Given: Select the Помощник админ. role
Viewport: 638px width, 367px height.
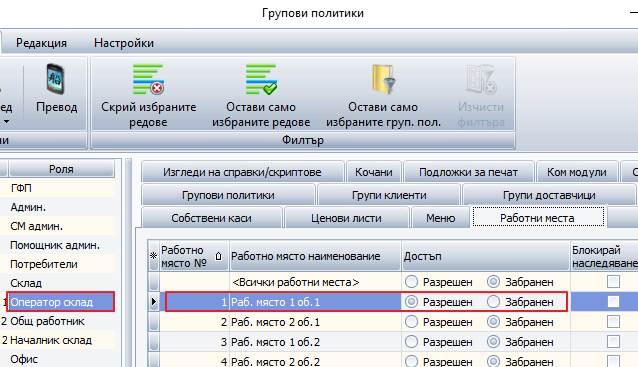Looking at the screenshot, I should [x=61, y=245].
